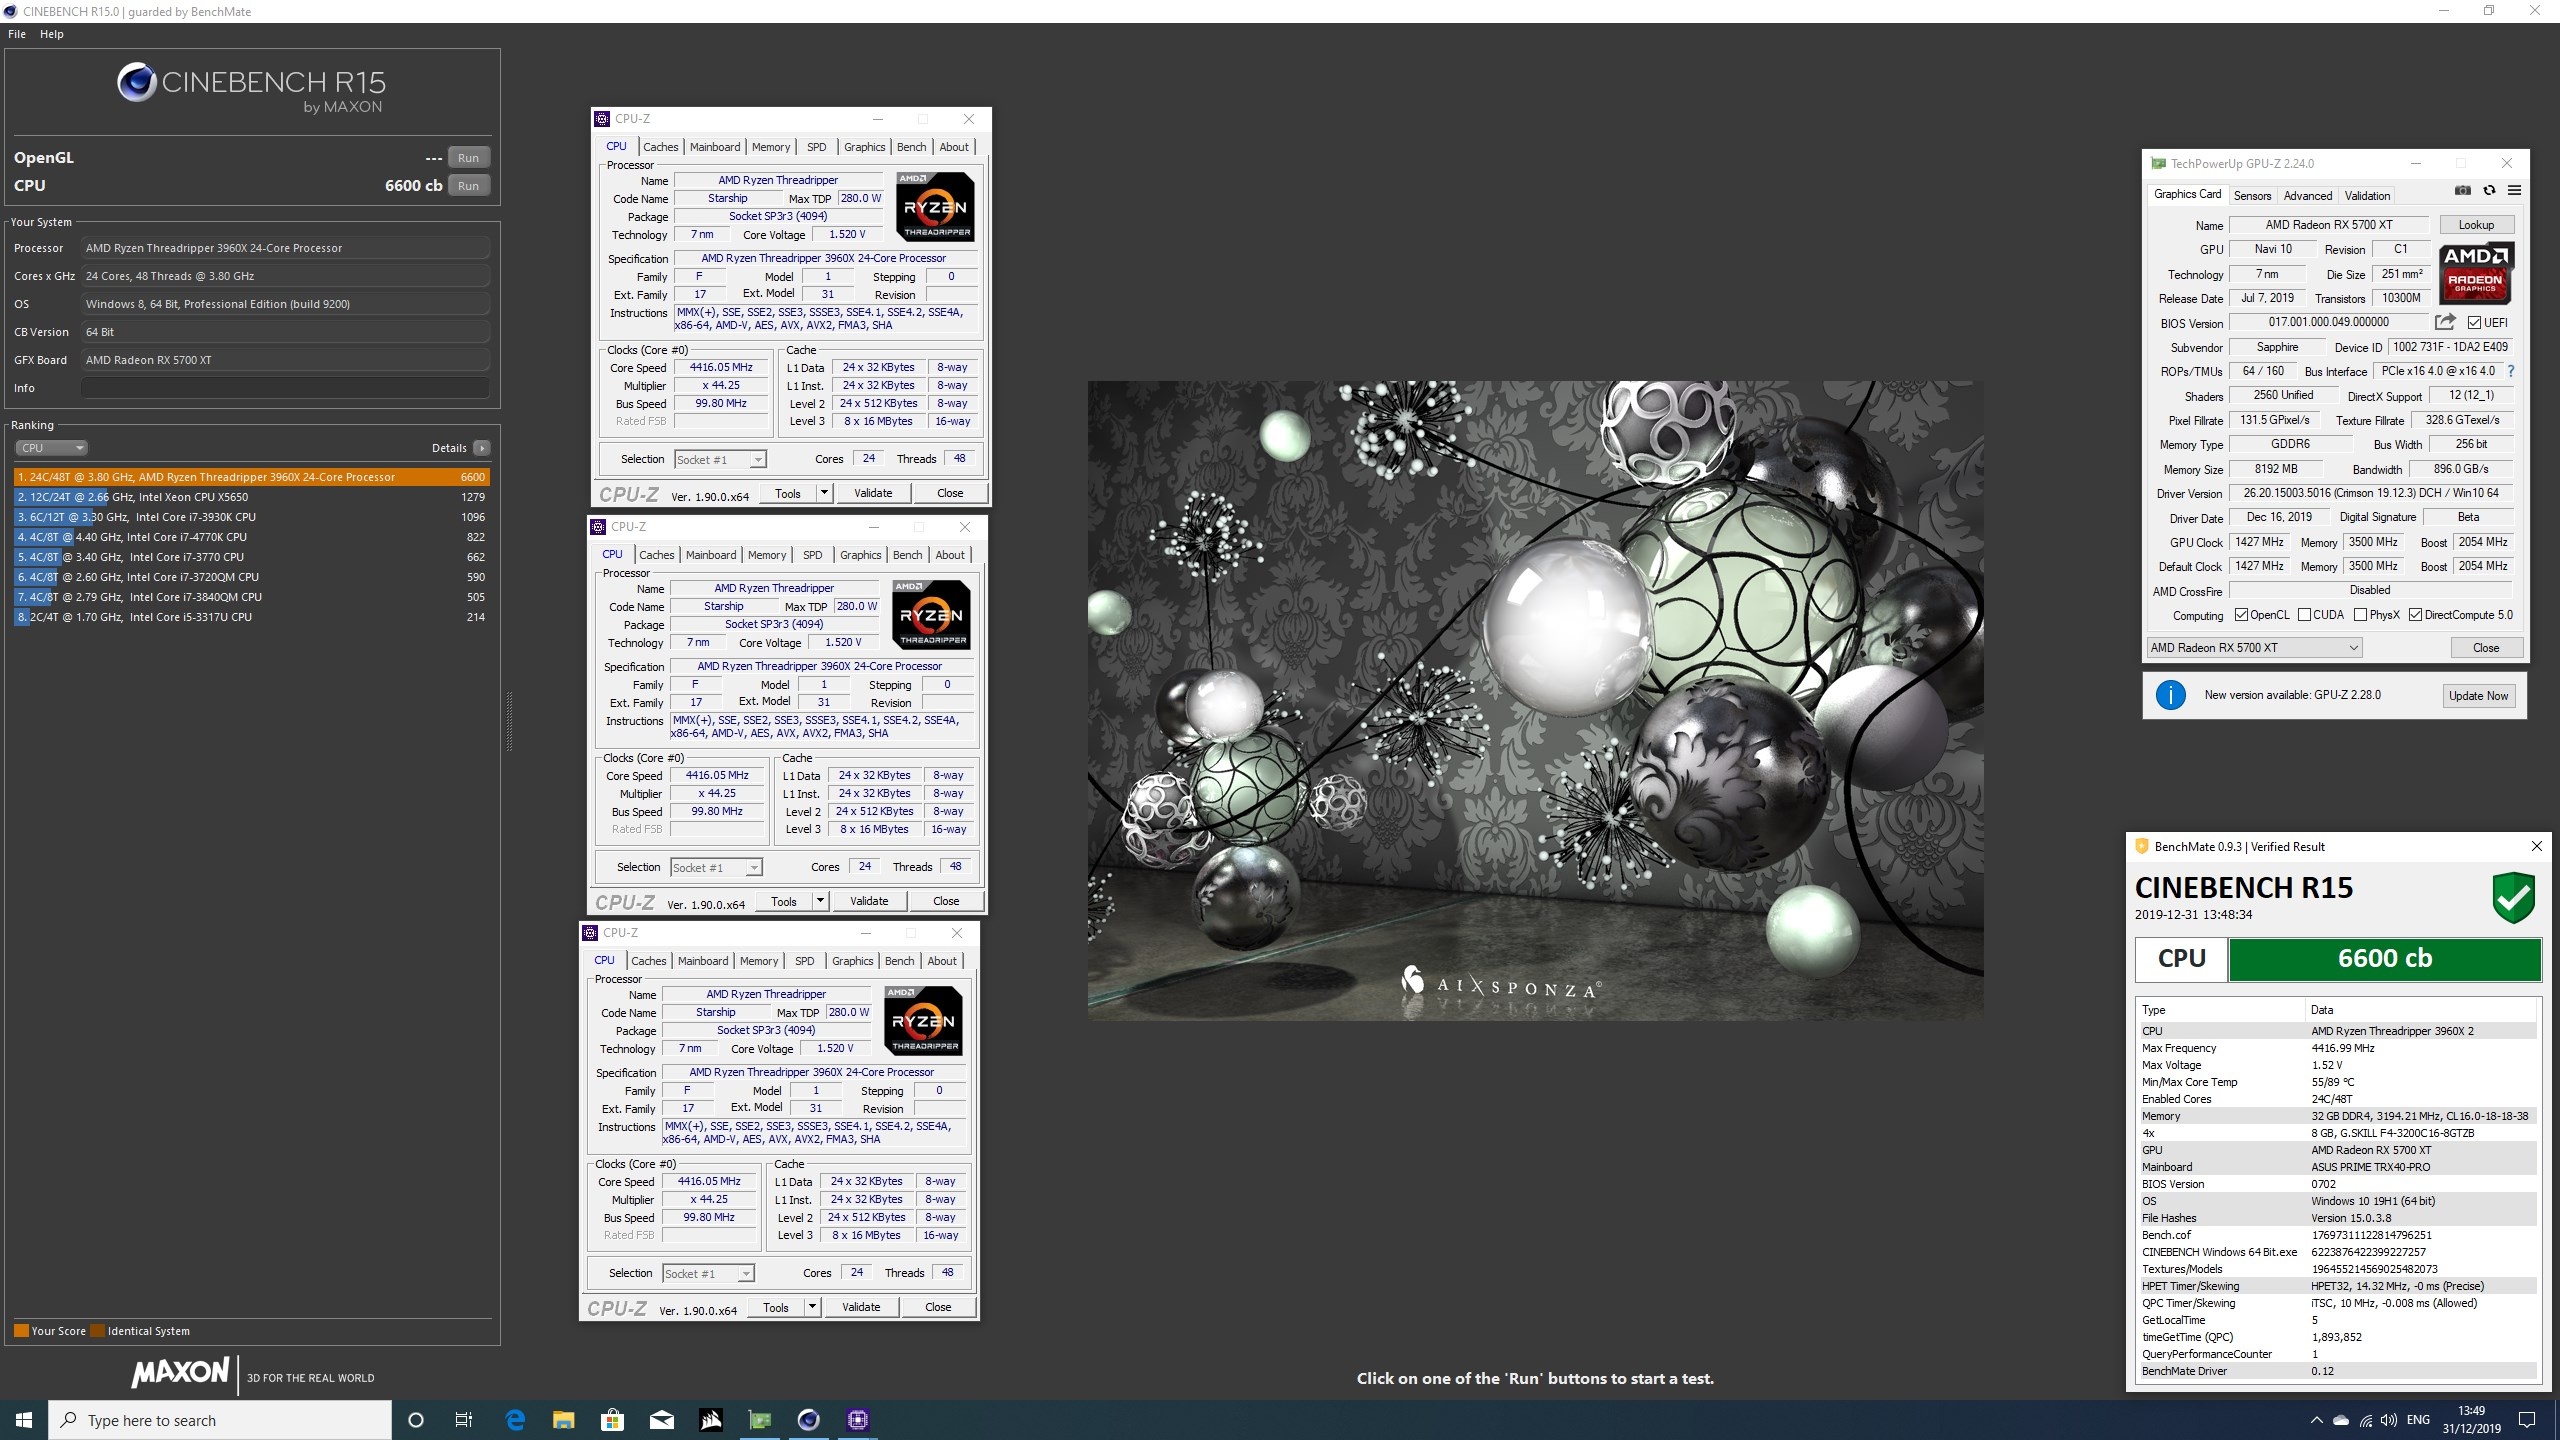Switch to the Sensors tab in GPU-Z
The image size is (2560, 1440).
2252,194
